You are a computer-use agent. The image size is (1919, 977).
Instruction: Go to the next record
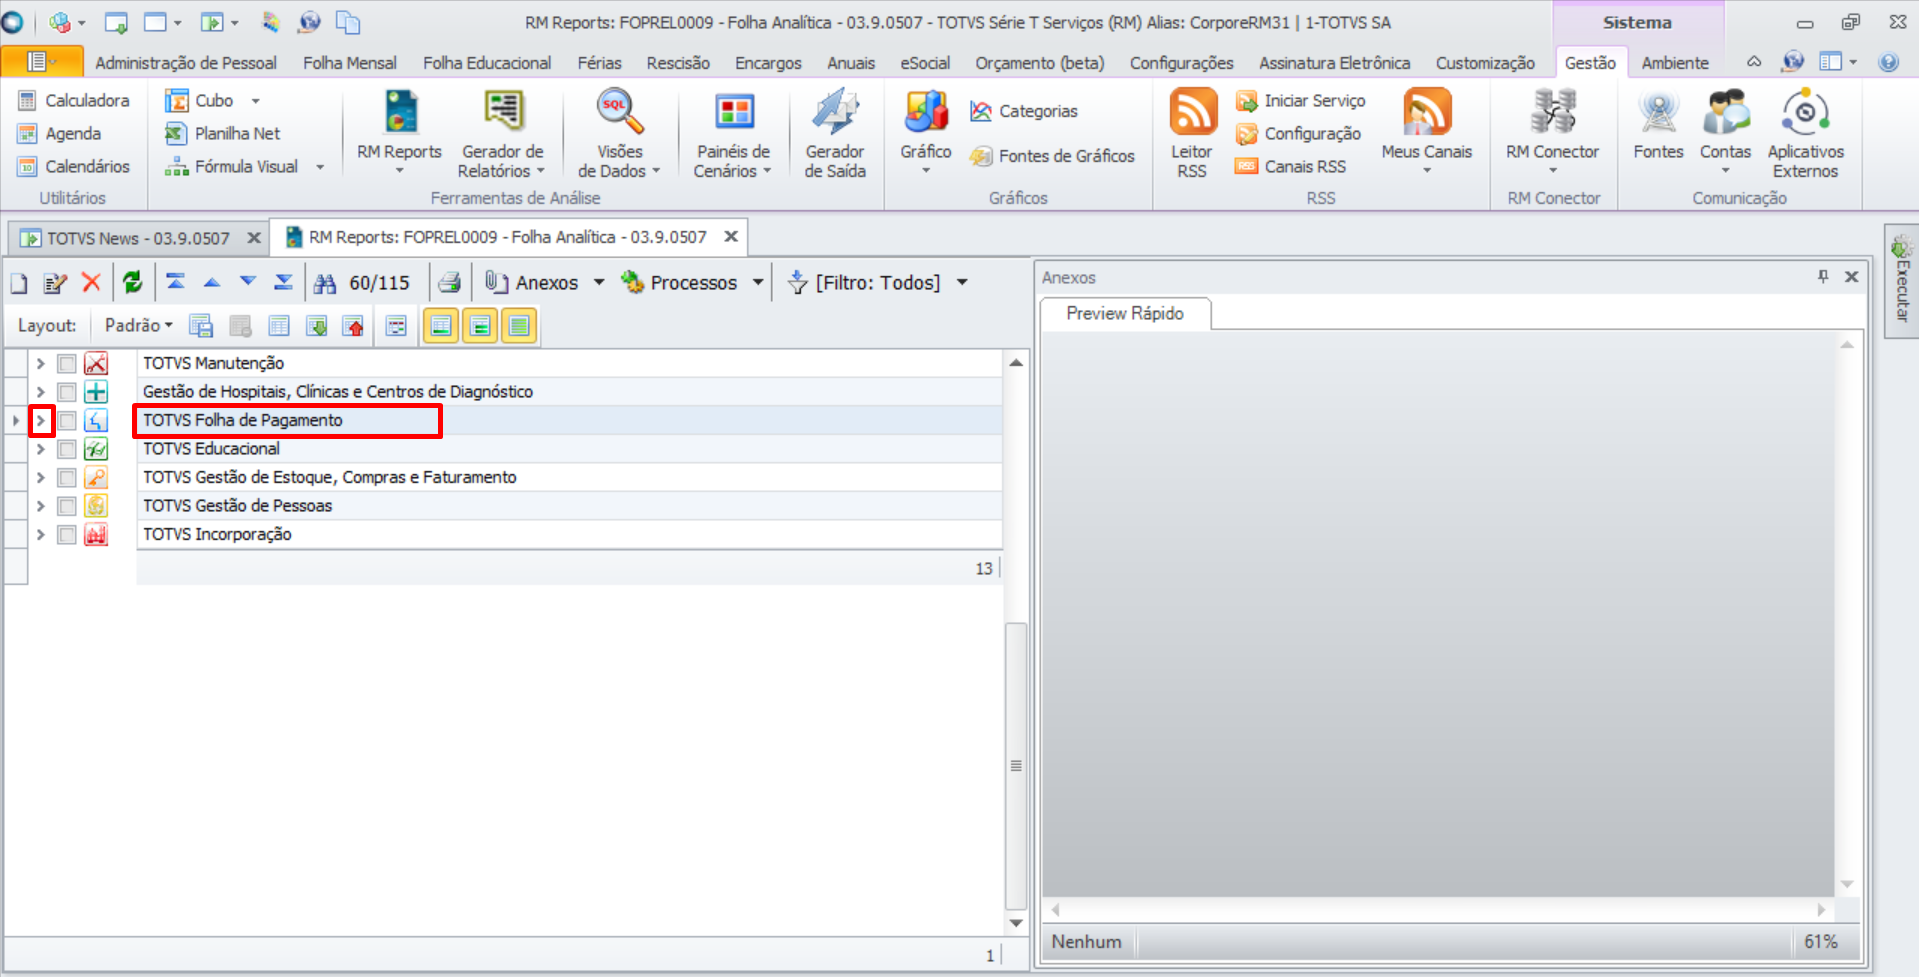(248, 283)
